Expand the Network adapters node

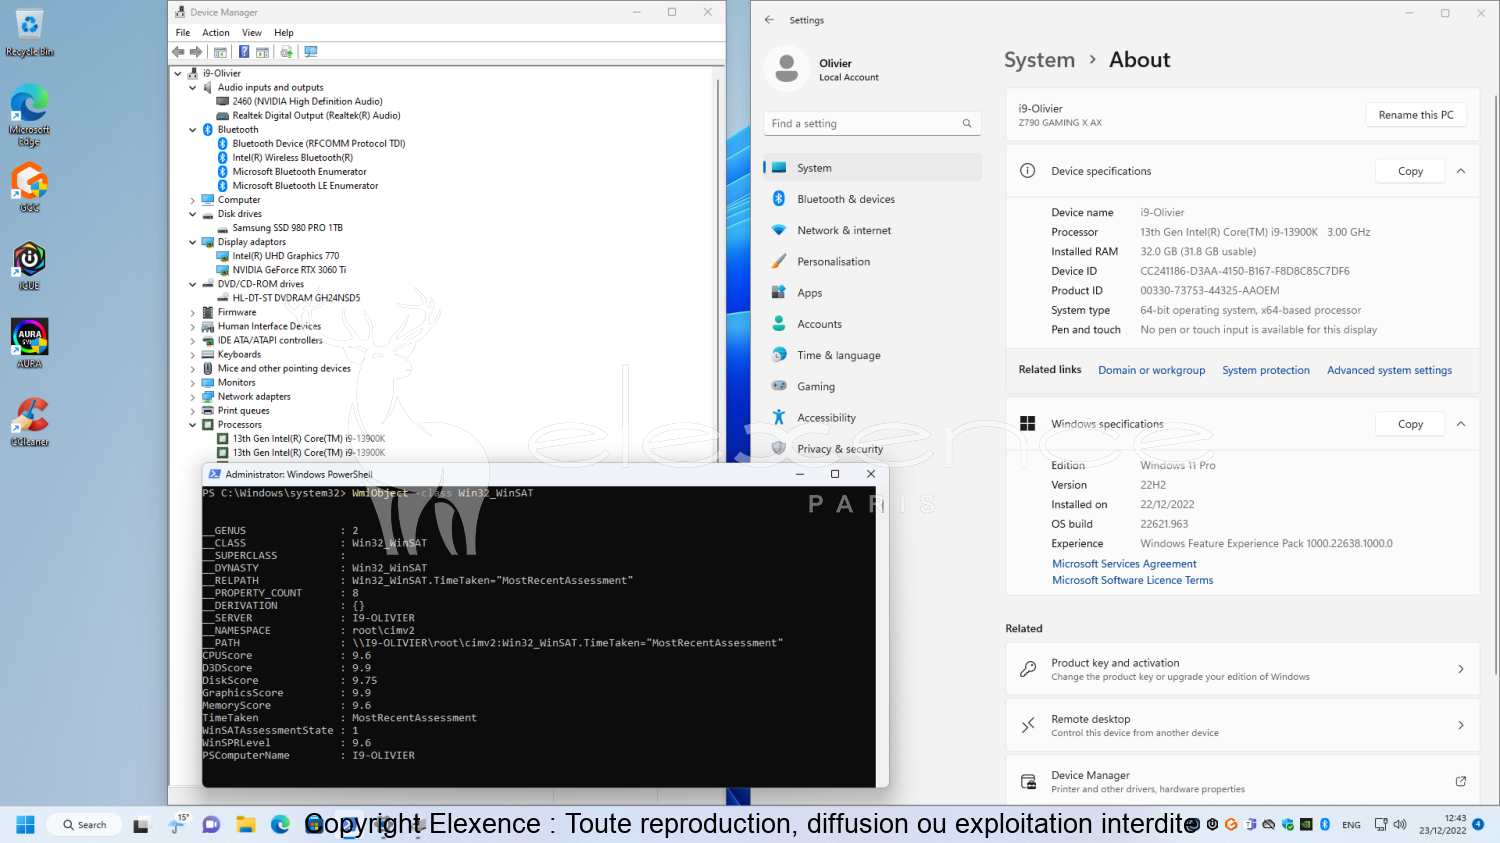[193, 397]
